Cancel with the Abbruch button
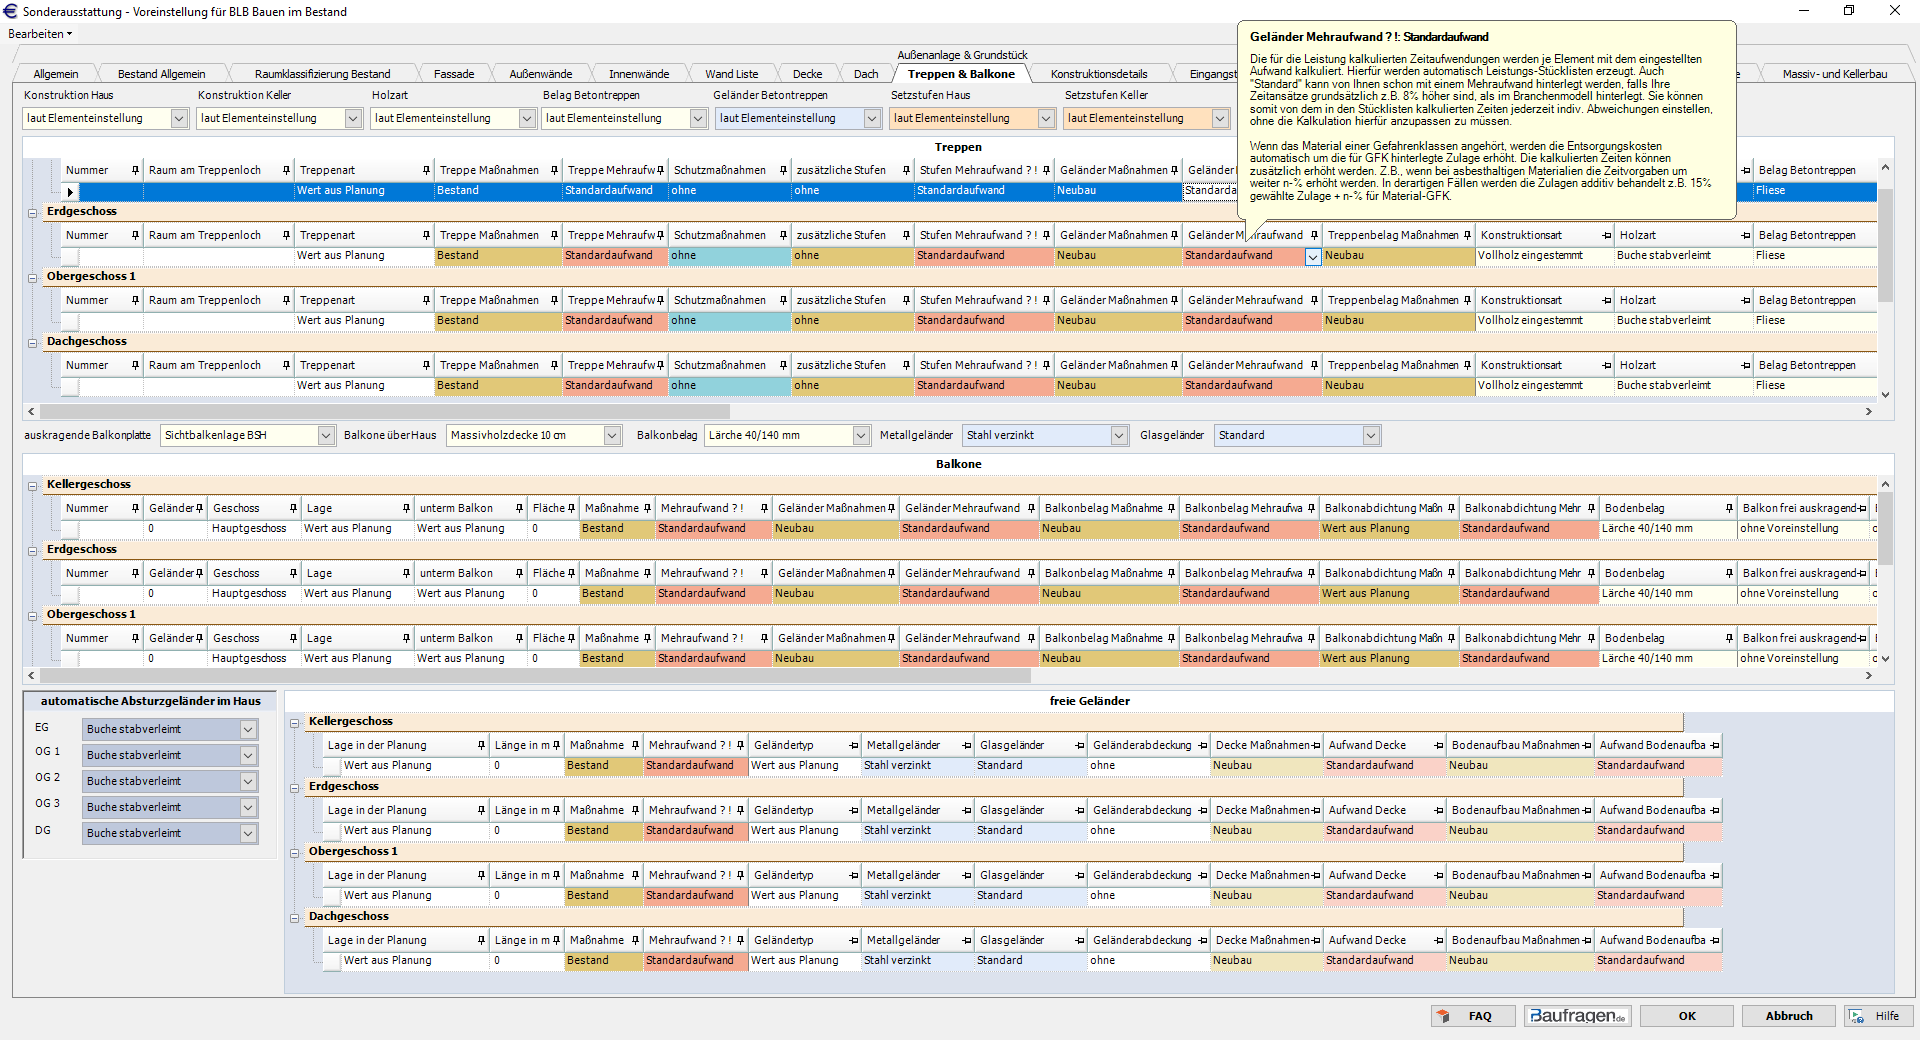This screenshot has height=1040, width=1920. 1788,1016
